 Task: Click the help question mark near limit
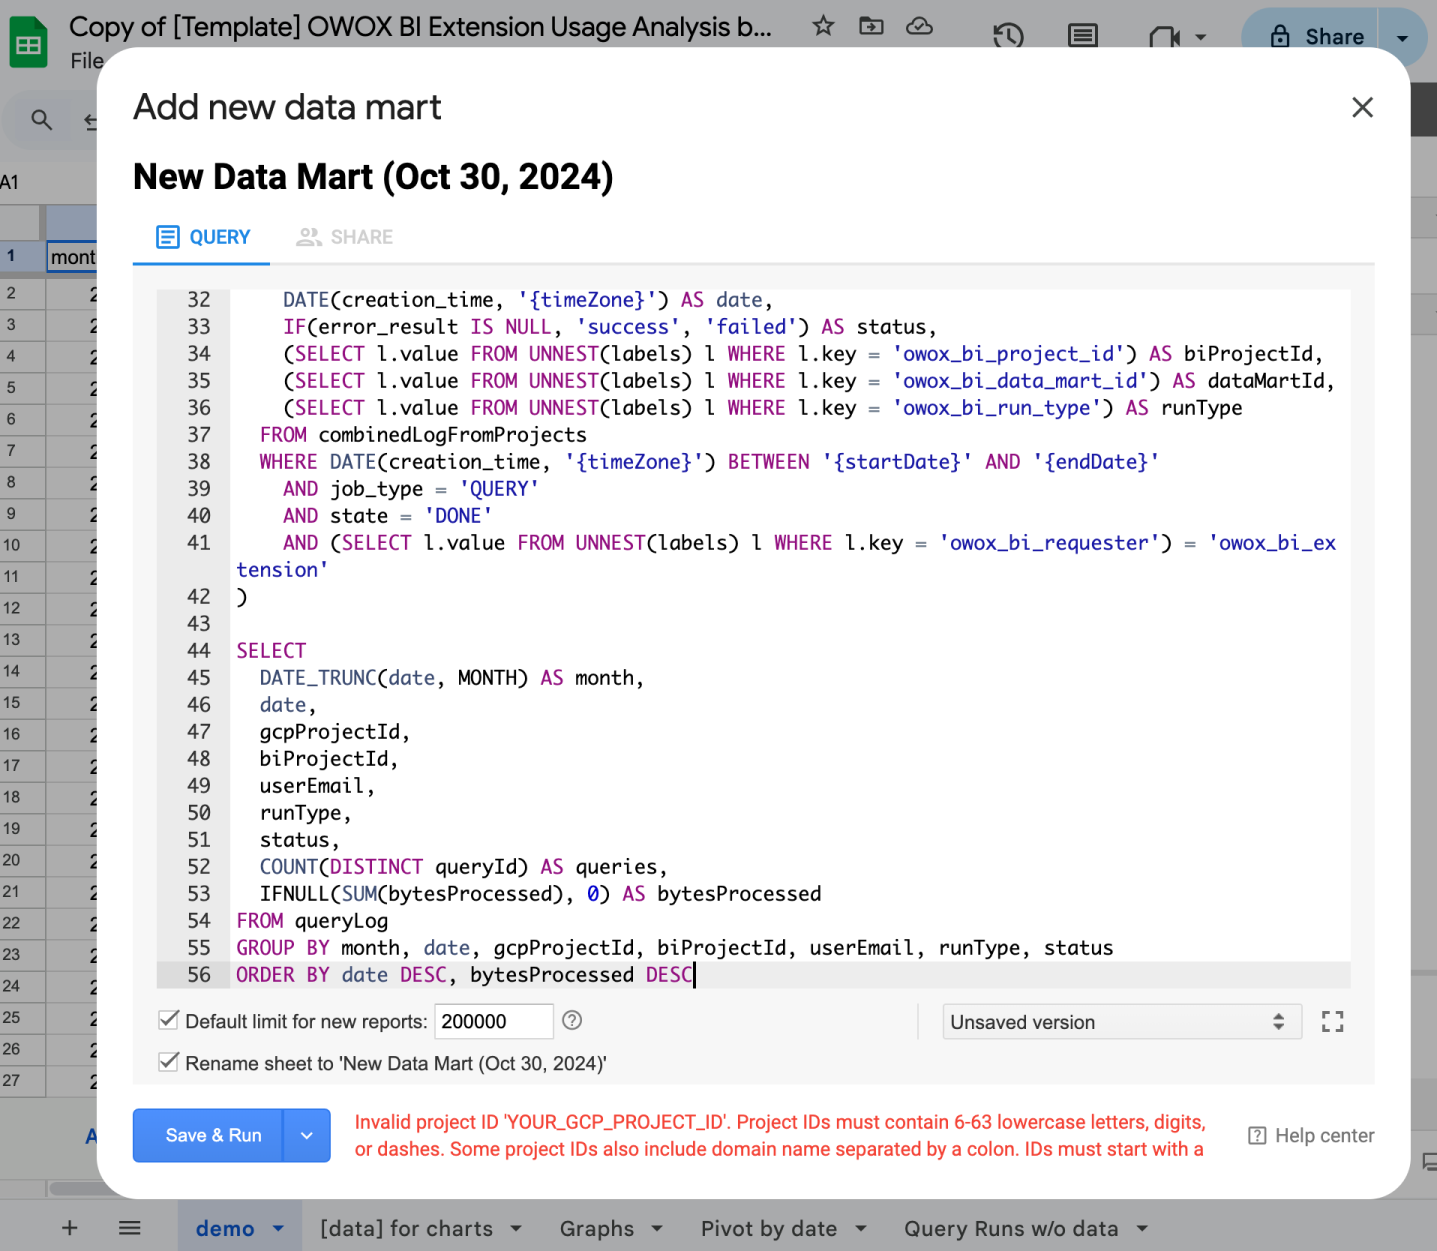pyautogui.click(x=572, y=1021)
